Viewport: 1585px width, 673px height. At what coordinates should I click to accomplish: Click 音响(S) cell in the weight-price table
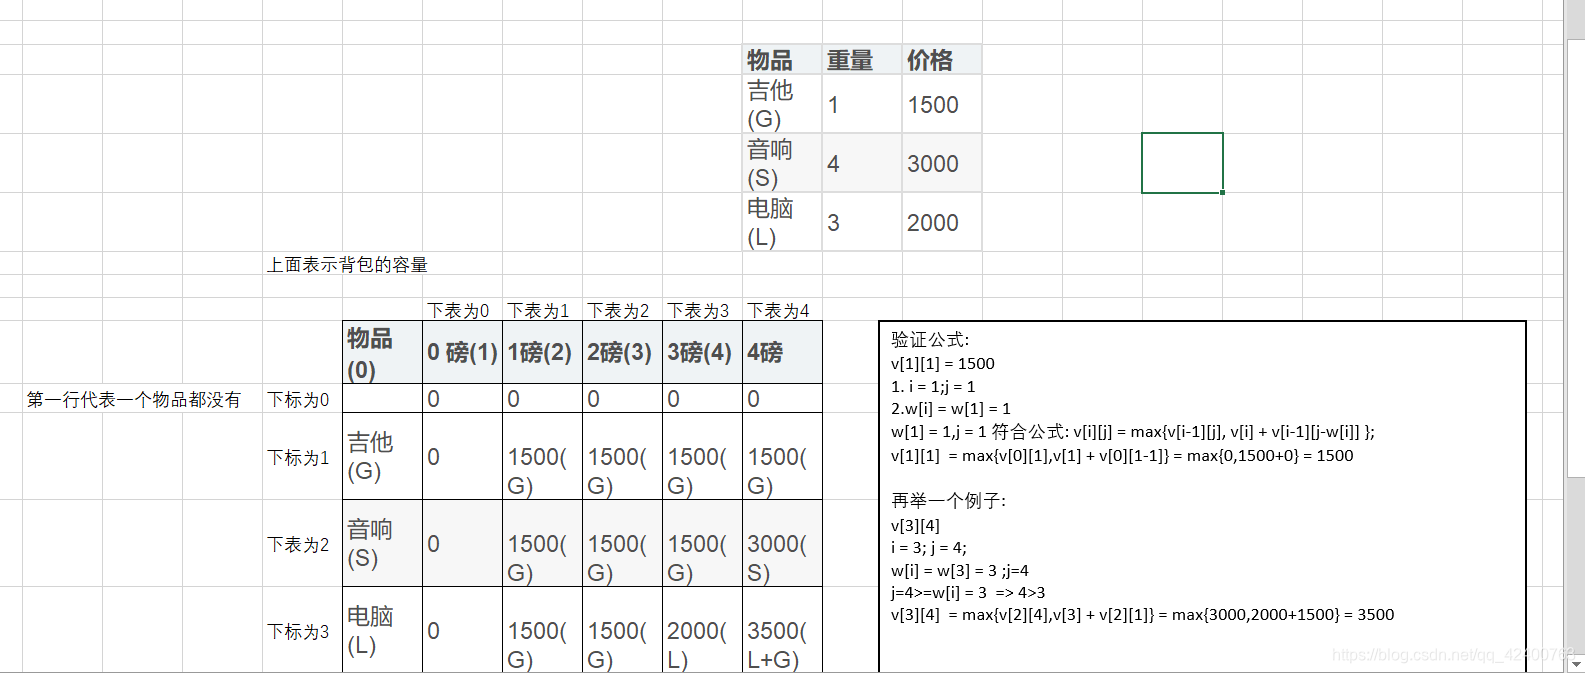coord(782,163)
